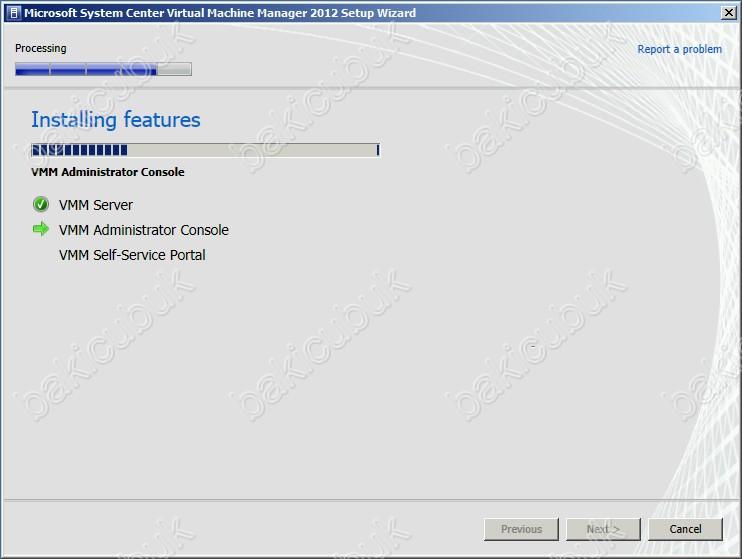Click the Processing label
This screenshot has width=742, height=559.
[x=41, y=48]
